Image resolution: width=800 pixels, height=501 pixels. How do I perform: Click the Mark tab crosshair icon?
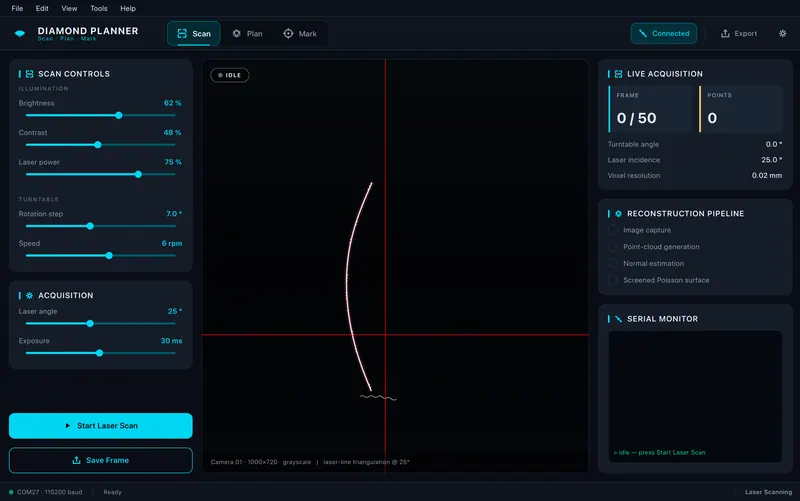pos(288,34)
